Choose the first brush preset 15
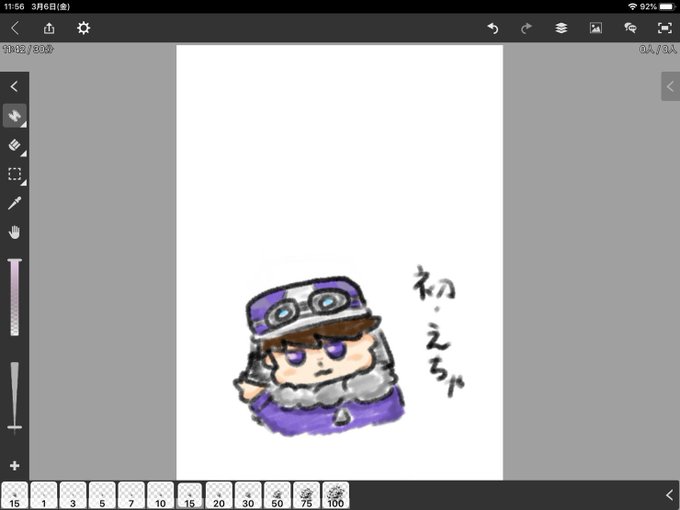 tap(15, 495)
